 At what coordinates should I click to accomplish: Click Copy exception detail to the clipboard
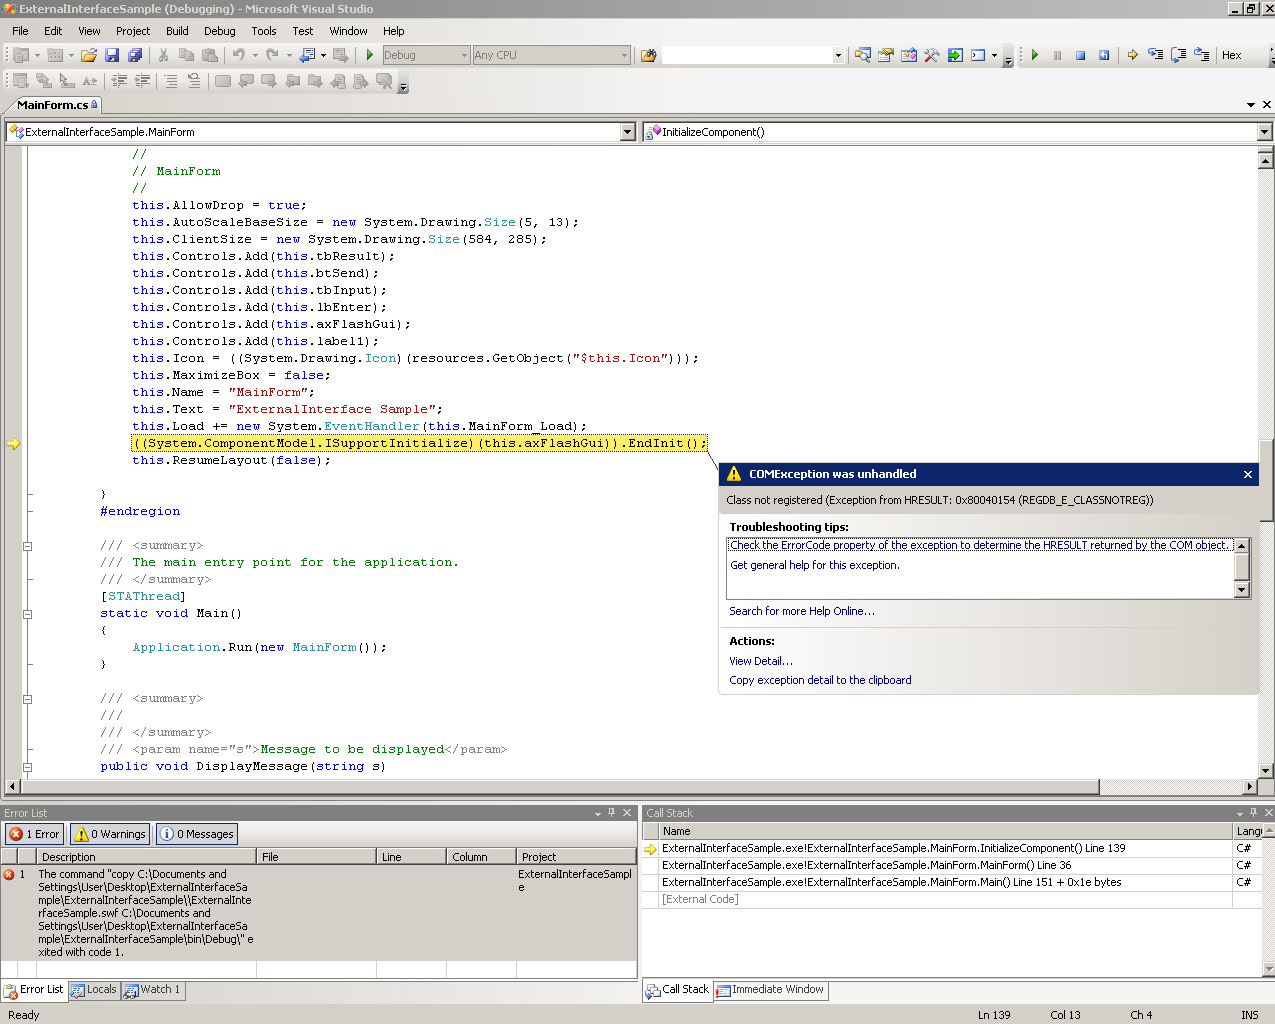point(820,680)
